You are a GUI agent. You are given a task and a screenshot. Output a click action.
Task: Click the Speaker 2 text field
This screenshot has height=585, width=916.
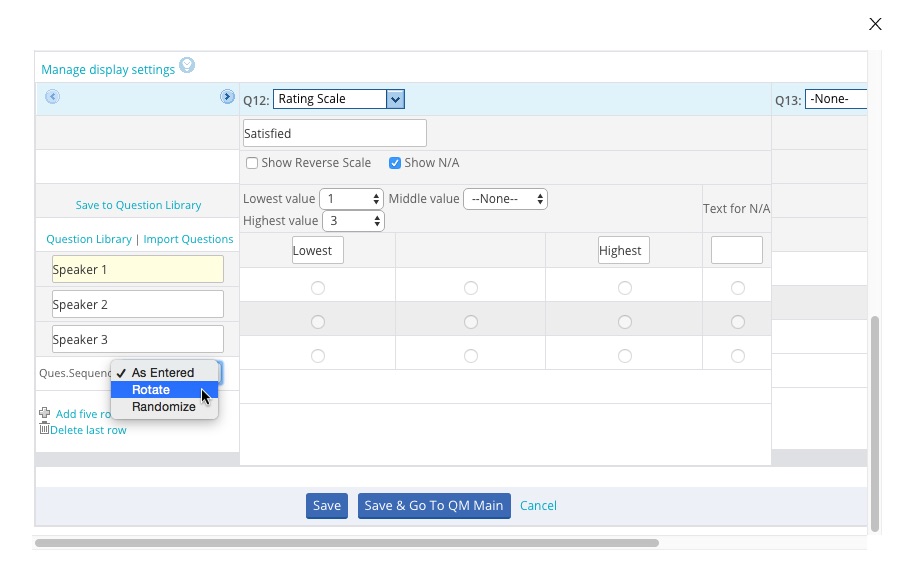click(x=138, y=304)
